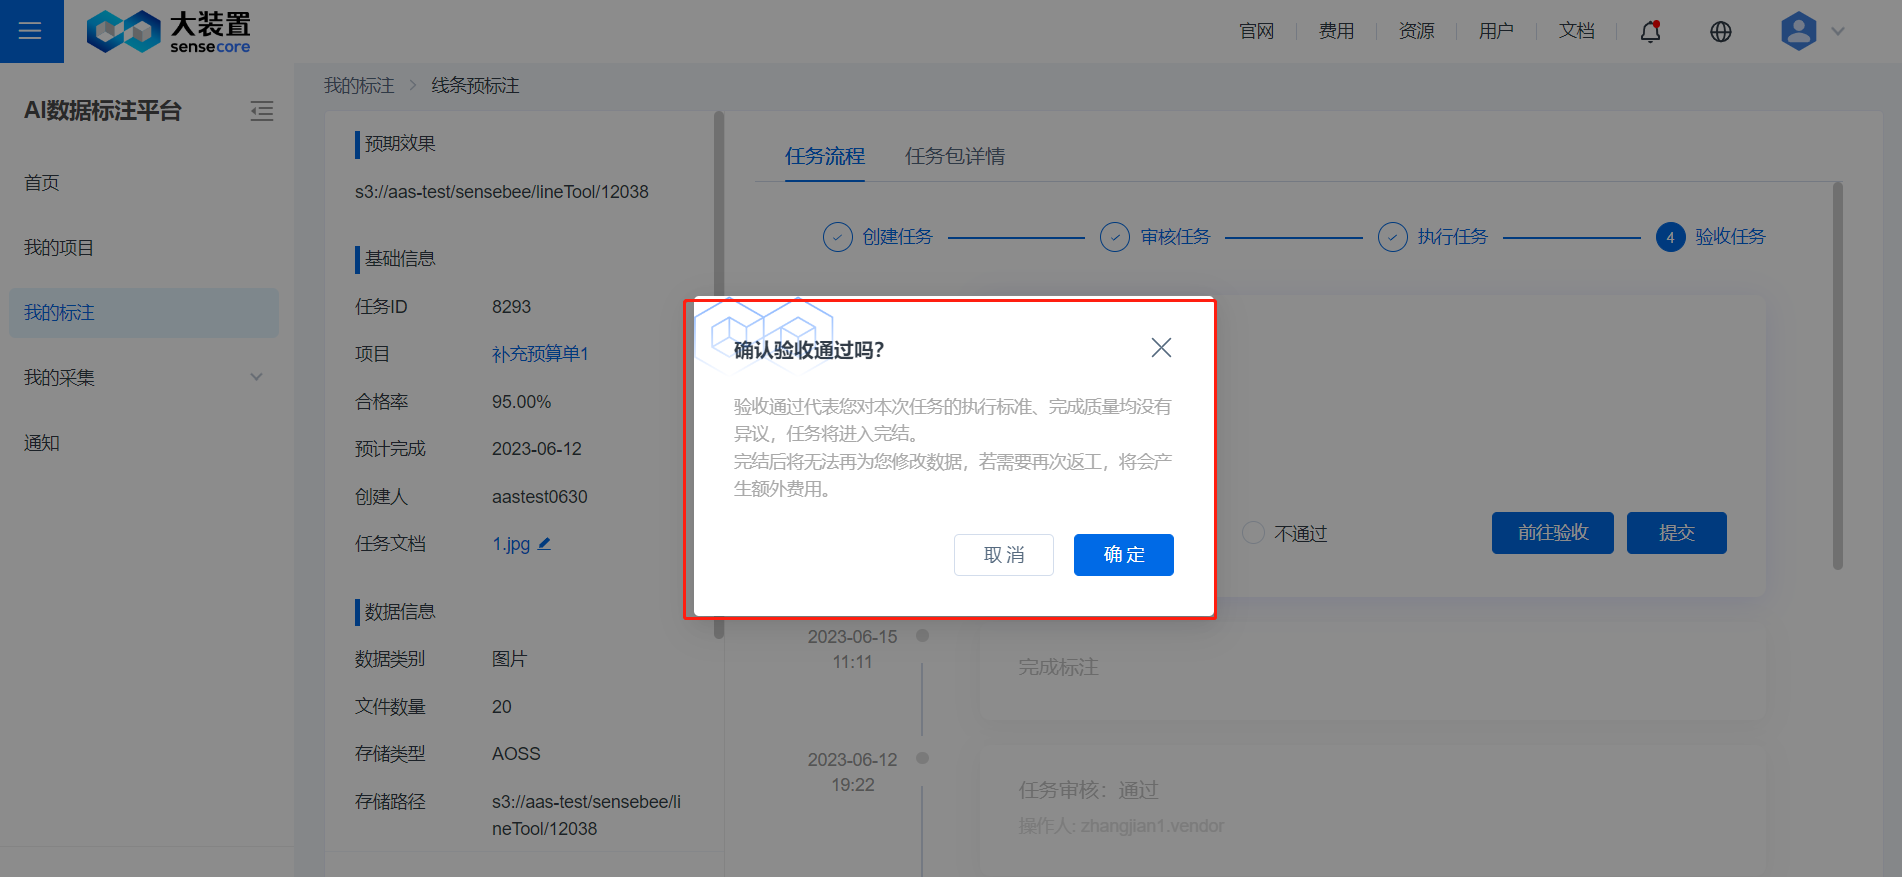Go to 首页 in the sidebar
The width and height of the screenshot is (1902, 877).
click(144, 183)
